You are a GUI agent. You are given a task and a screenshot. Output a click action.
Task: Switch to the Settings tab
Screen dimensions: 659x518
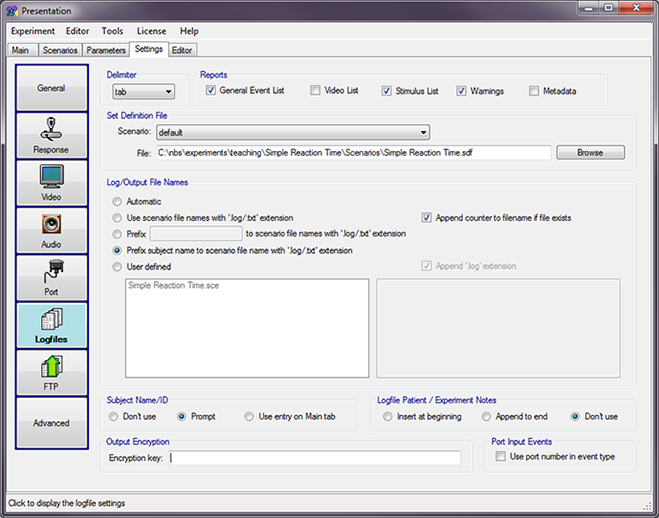(149, 49)
